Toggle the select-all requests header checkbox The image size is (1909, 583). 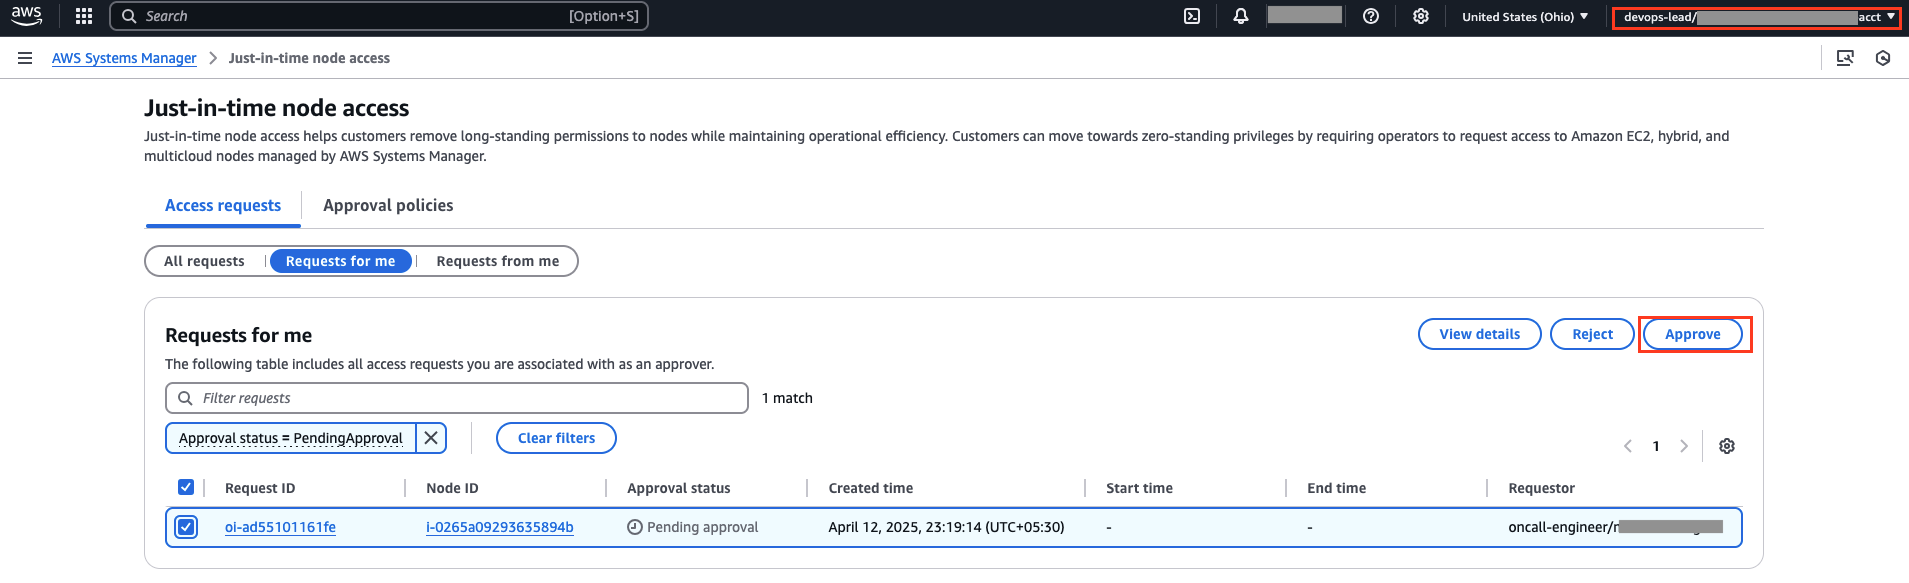pyautogui.click(x=186, y=487)
